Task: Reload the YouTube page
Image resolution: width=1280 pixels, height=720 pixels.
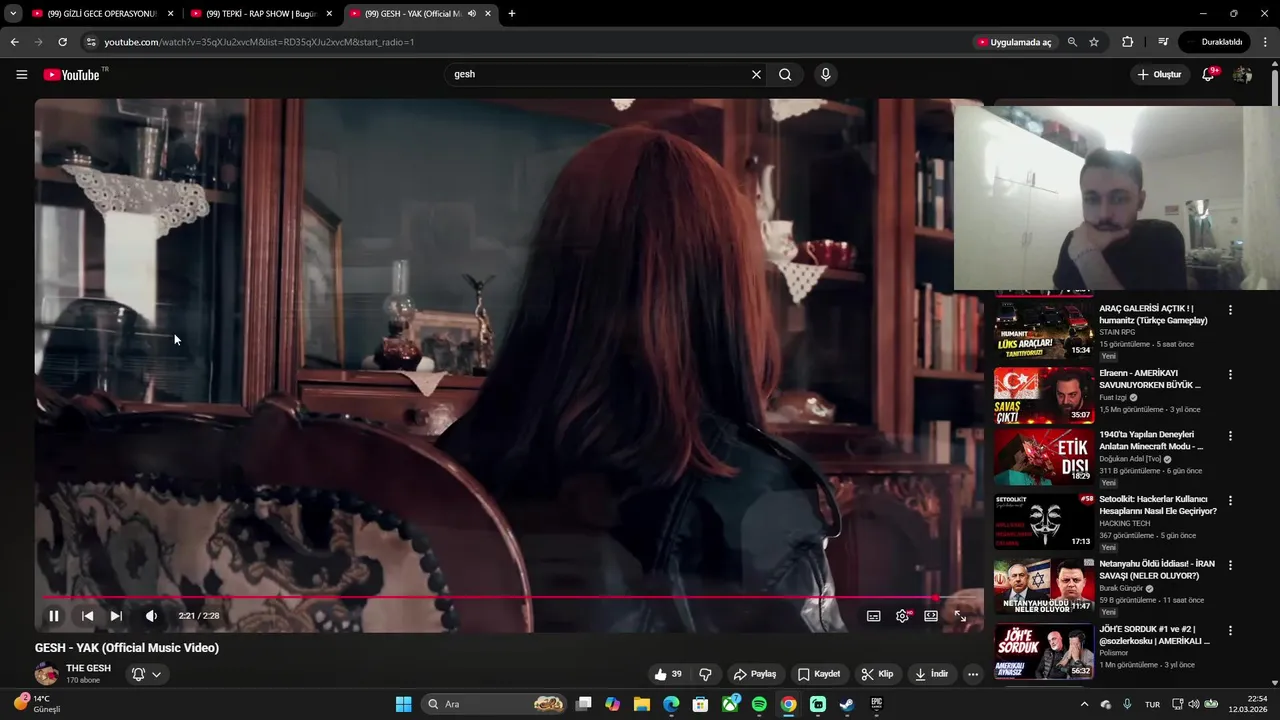Action: point(62,42)
